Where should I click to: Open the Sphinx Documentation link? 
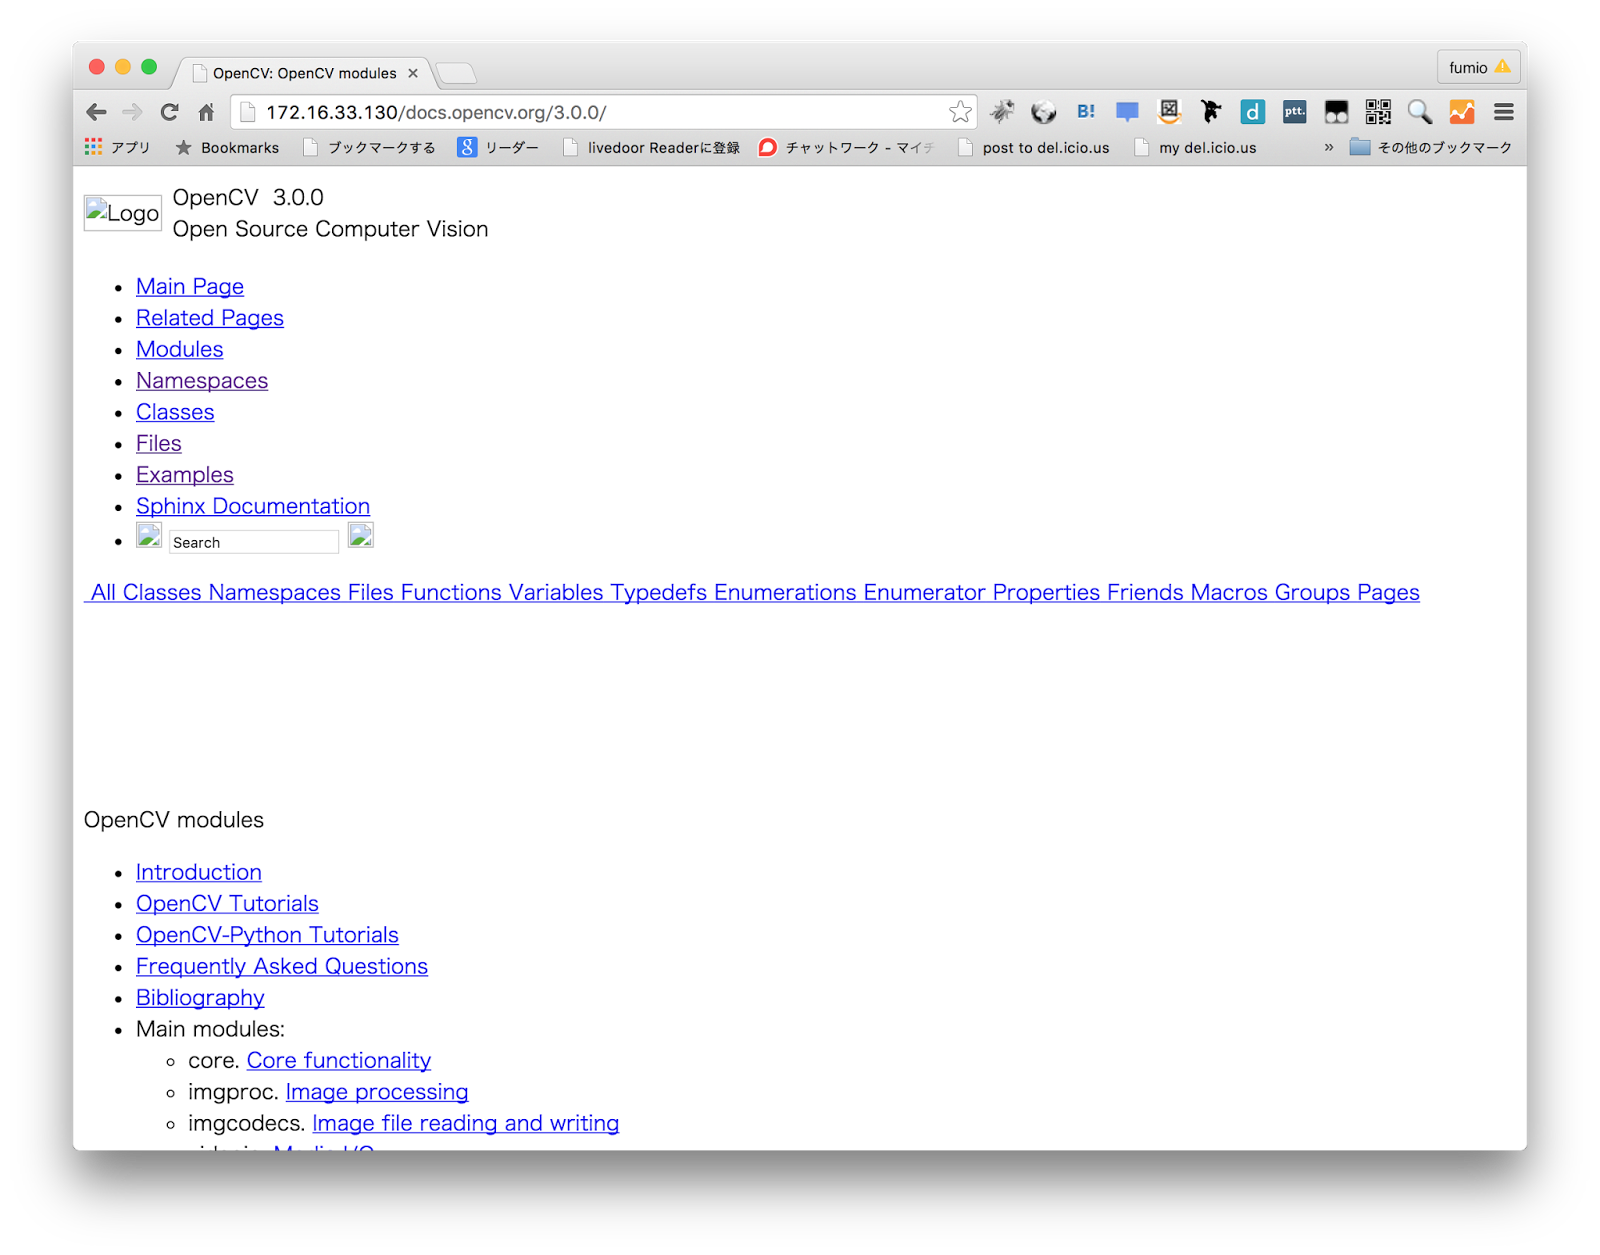click(x=253, y=506)
